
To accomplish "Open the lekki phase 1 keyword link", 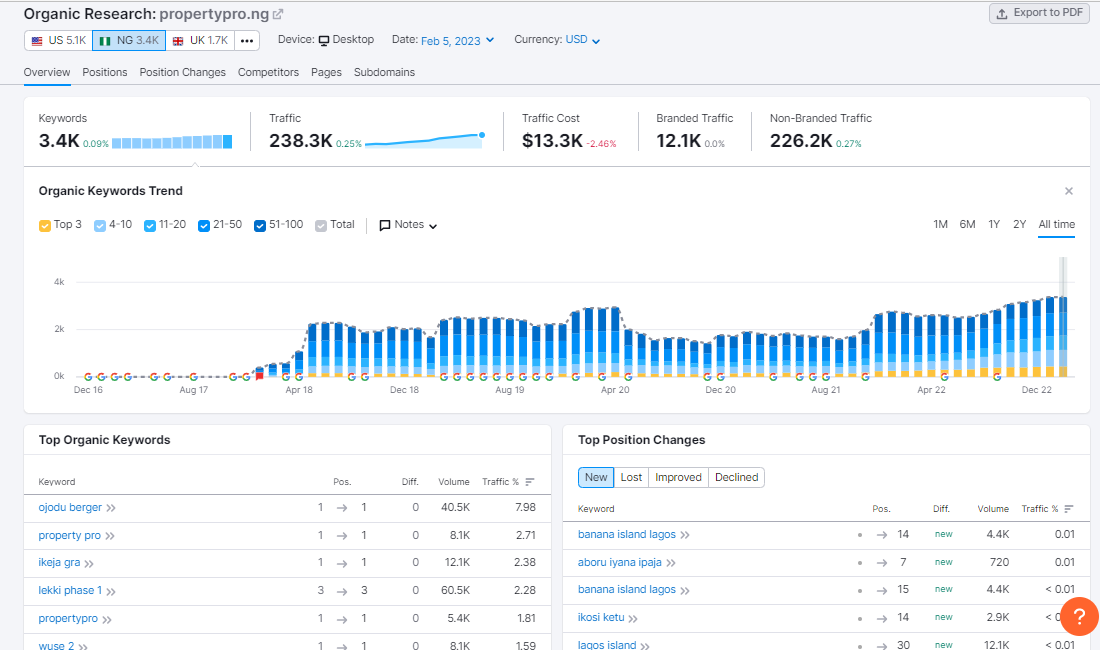I will pyautogui.click(x=70, y=590).
